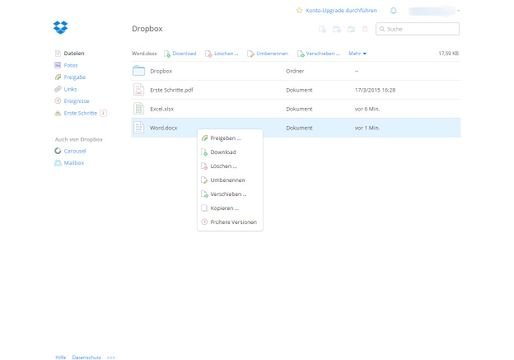Screen dimensions: 514x360
Task: Click the Dropbox folder icon in list
Action: [x=139, y=71]
